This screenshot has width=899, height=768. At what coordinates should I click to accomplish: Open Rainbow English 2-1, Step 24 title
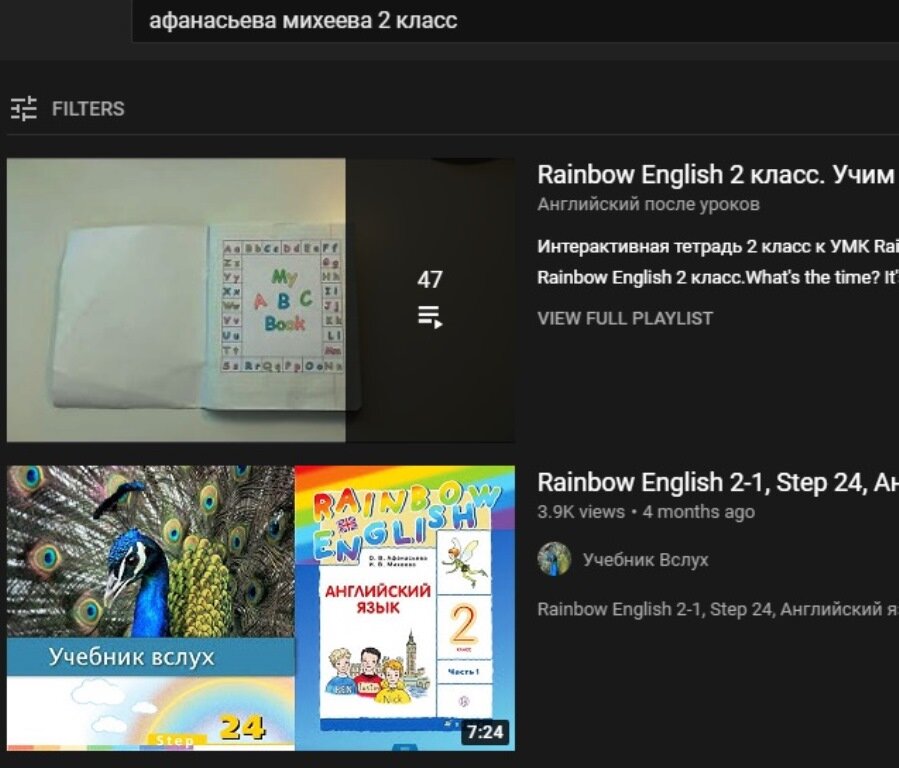tap(718, 483)
